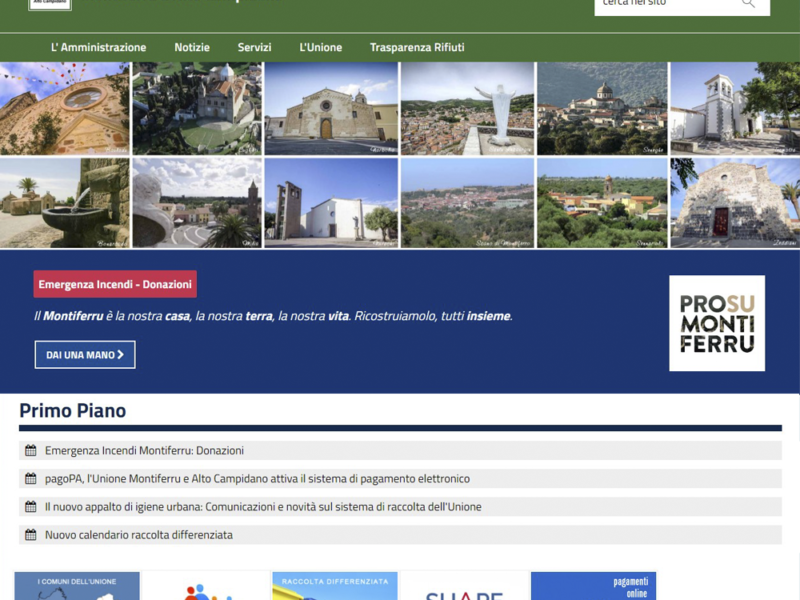Open the Raccolta Differenziata tile

point(335,586)
